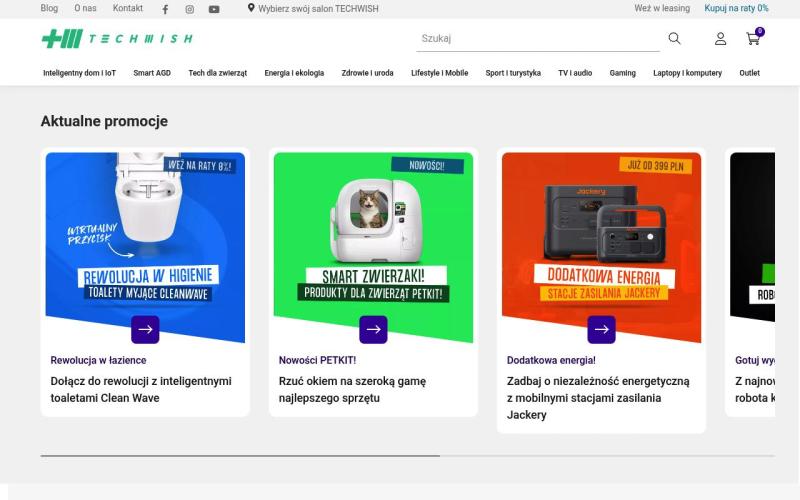Click the Techwish logo
This screenshot has height=500, width=800.
tap(116, 39)
